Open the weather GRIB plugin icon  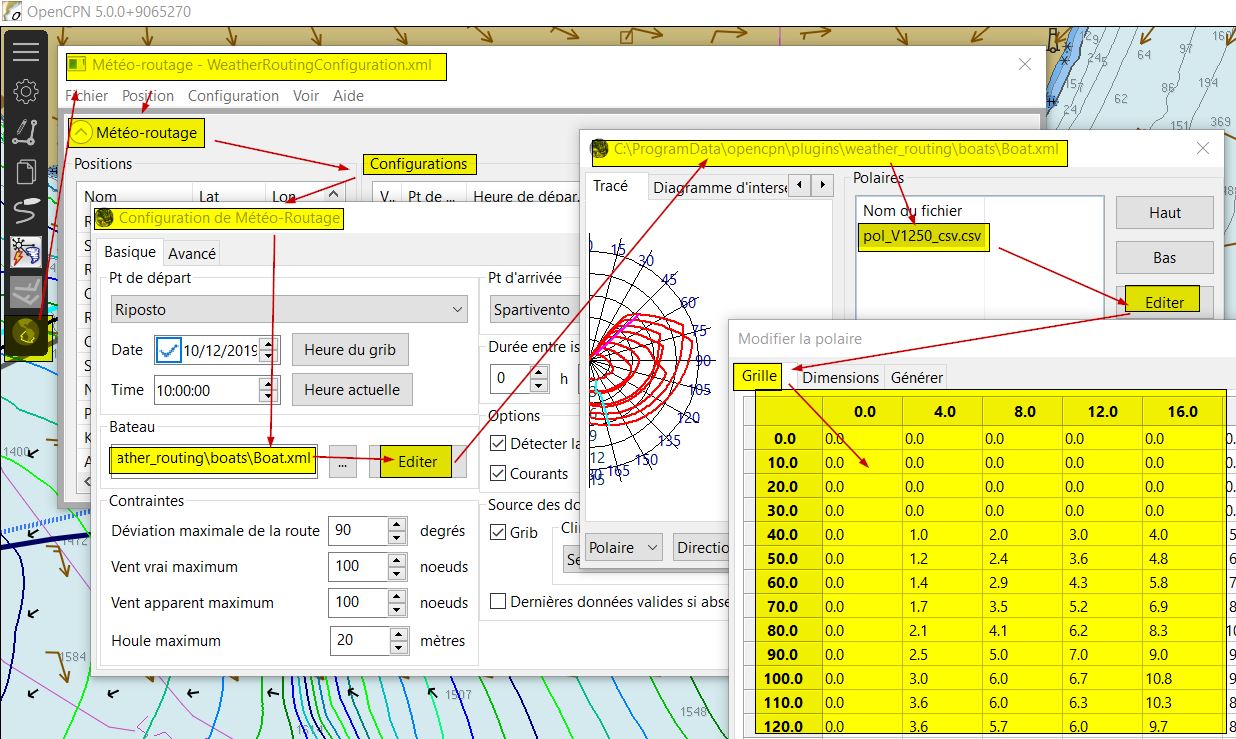26,252
